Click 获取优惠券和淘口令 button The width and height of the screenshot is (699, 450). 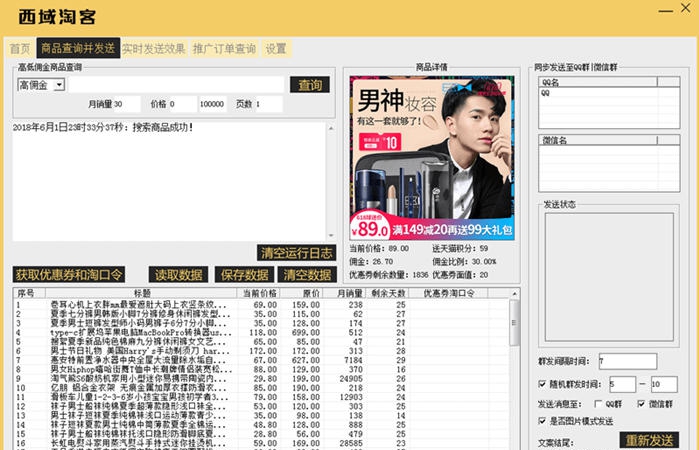click(69, 275)
